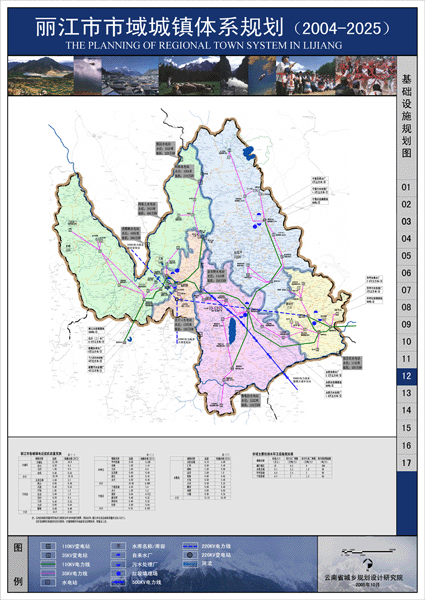Select the magenta 35KV电力线 line sample
This screenshot has height=600, width=425.
click(48, 573)
